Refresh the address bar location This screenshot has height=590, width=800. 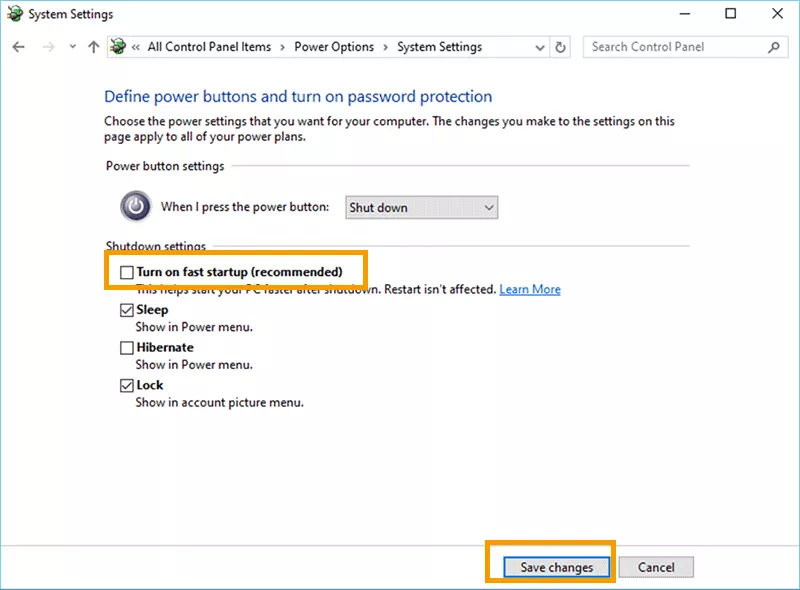click(560, 47)
